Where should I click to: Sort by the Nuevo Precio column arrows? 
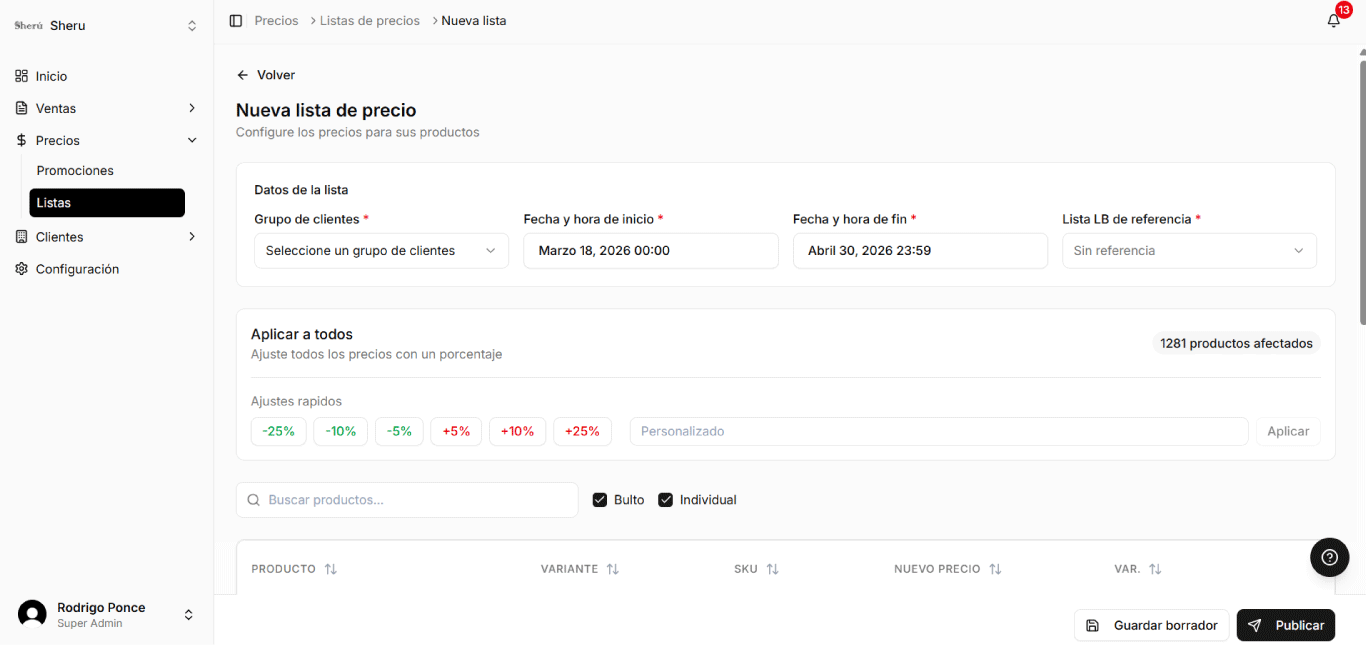[x=995, y=569]
